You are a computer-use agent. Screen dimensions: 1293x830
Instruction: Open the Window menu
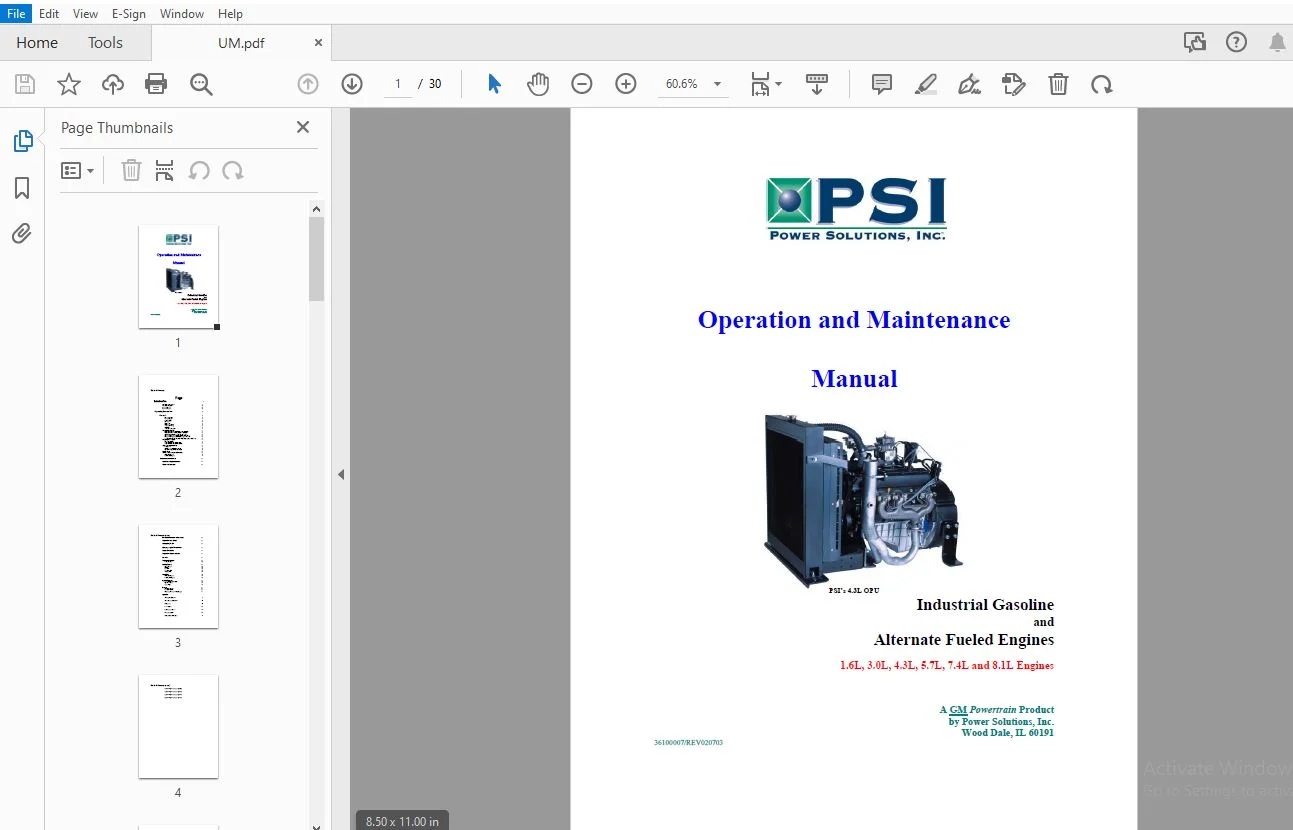pos(182,14)
